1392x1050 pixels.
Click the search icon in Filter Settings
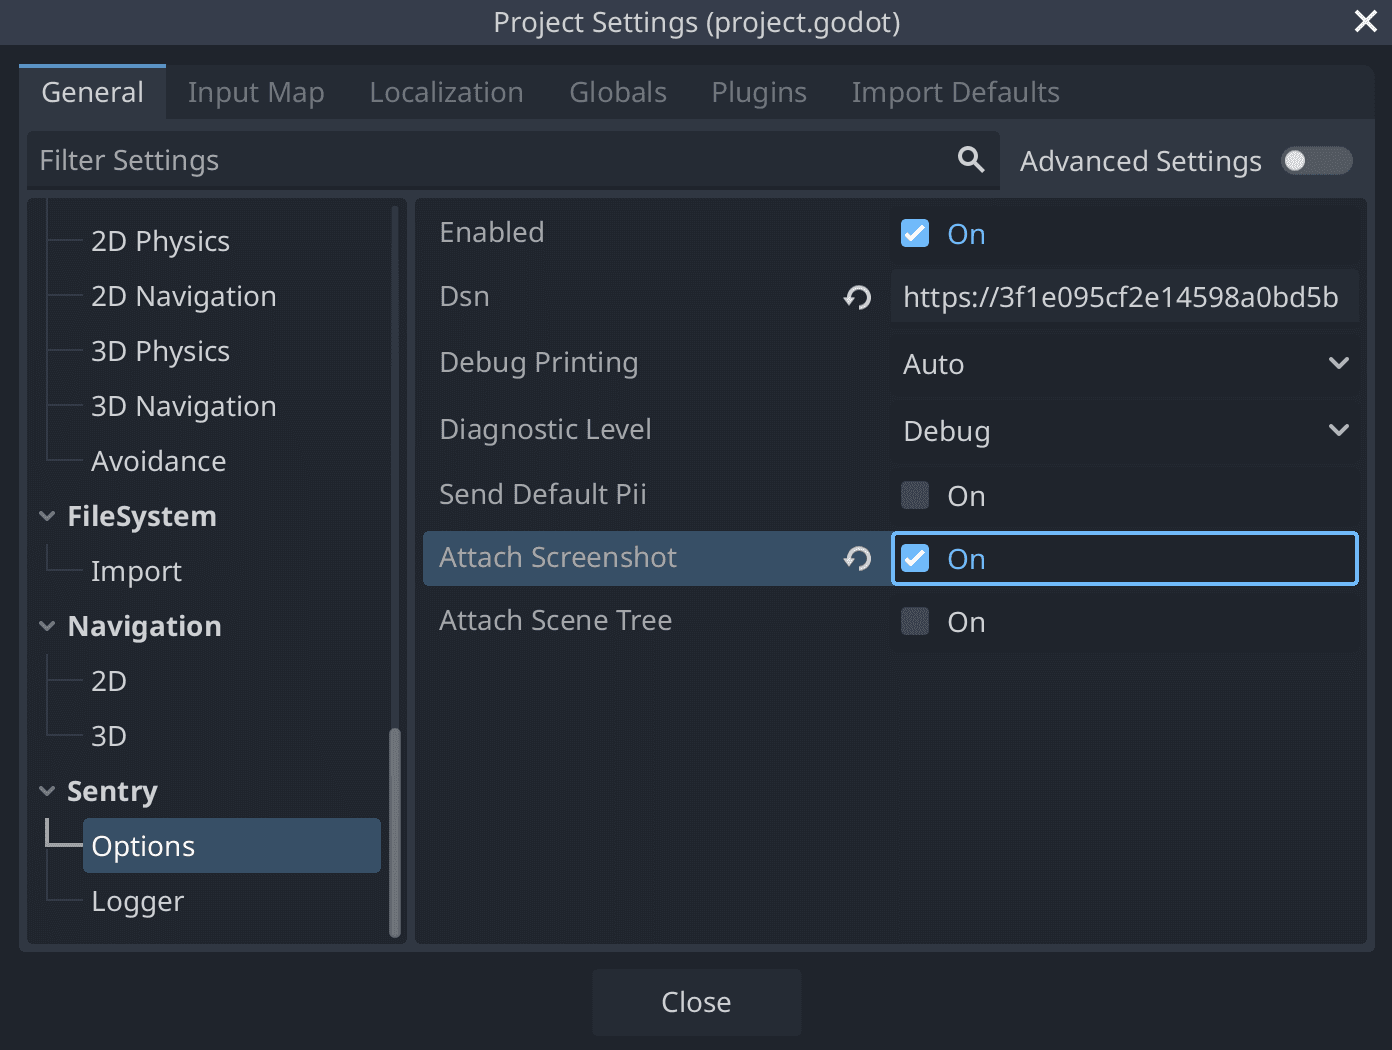969,159
